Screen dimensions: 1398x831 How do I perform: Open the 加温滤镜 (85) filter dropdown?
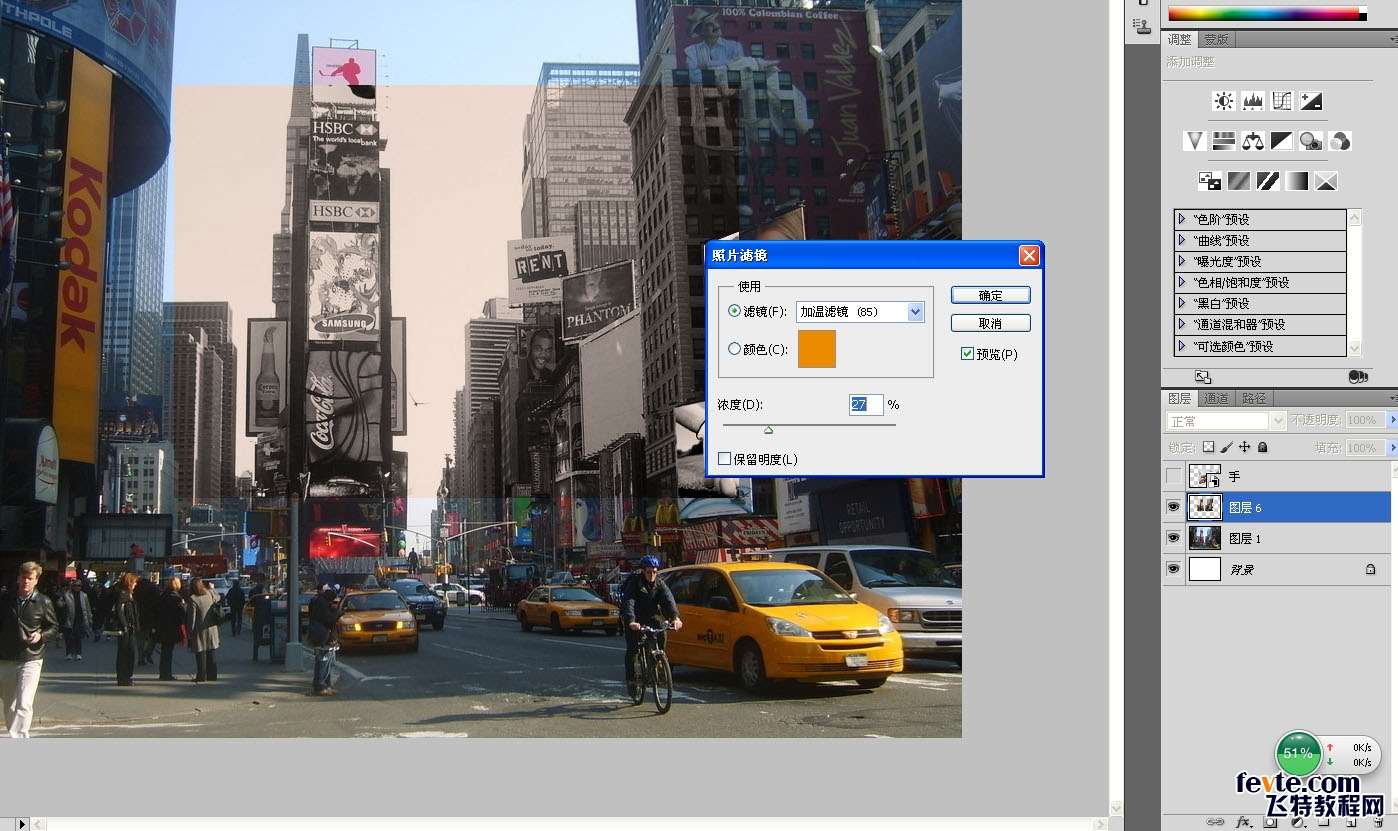point(915,312)
